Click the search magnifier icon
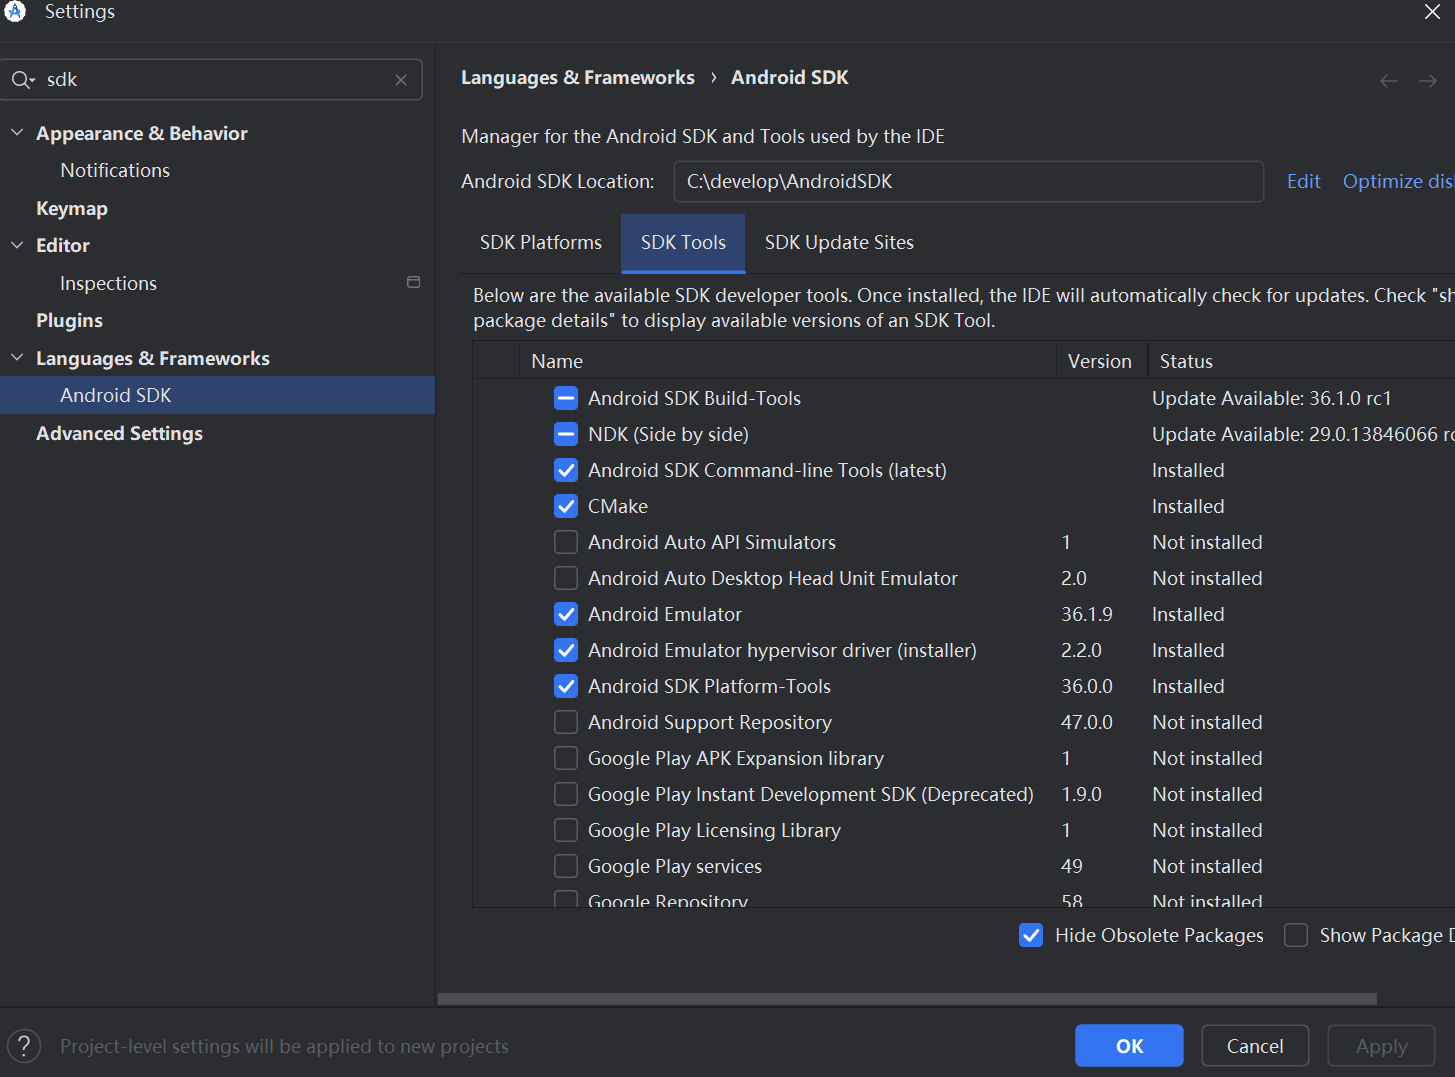The height and width of the screenshot is (1077, 1455). click(x=22, y=80)
